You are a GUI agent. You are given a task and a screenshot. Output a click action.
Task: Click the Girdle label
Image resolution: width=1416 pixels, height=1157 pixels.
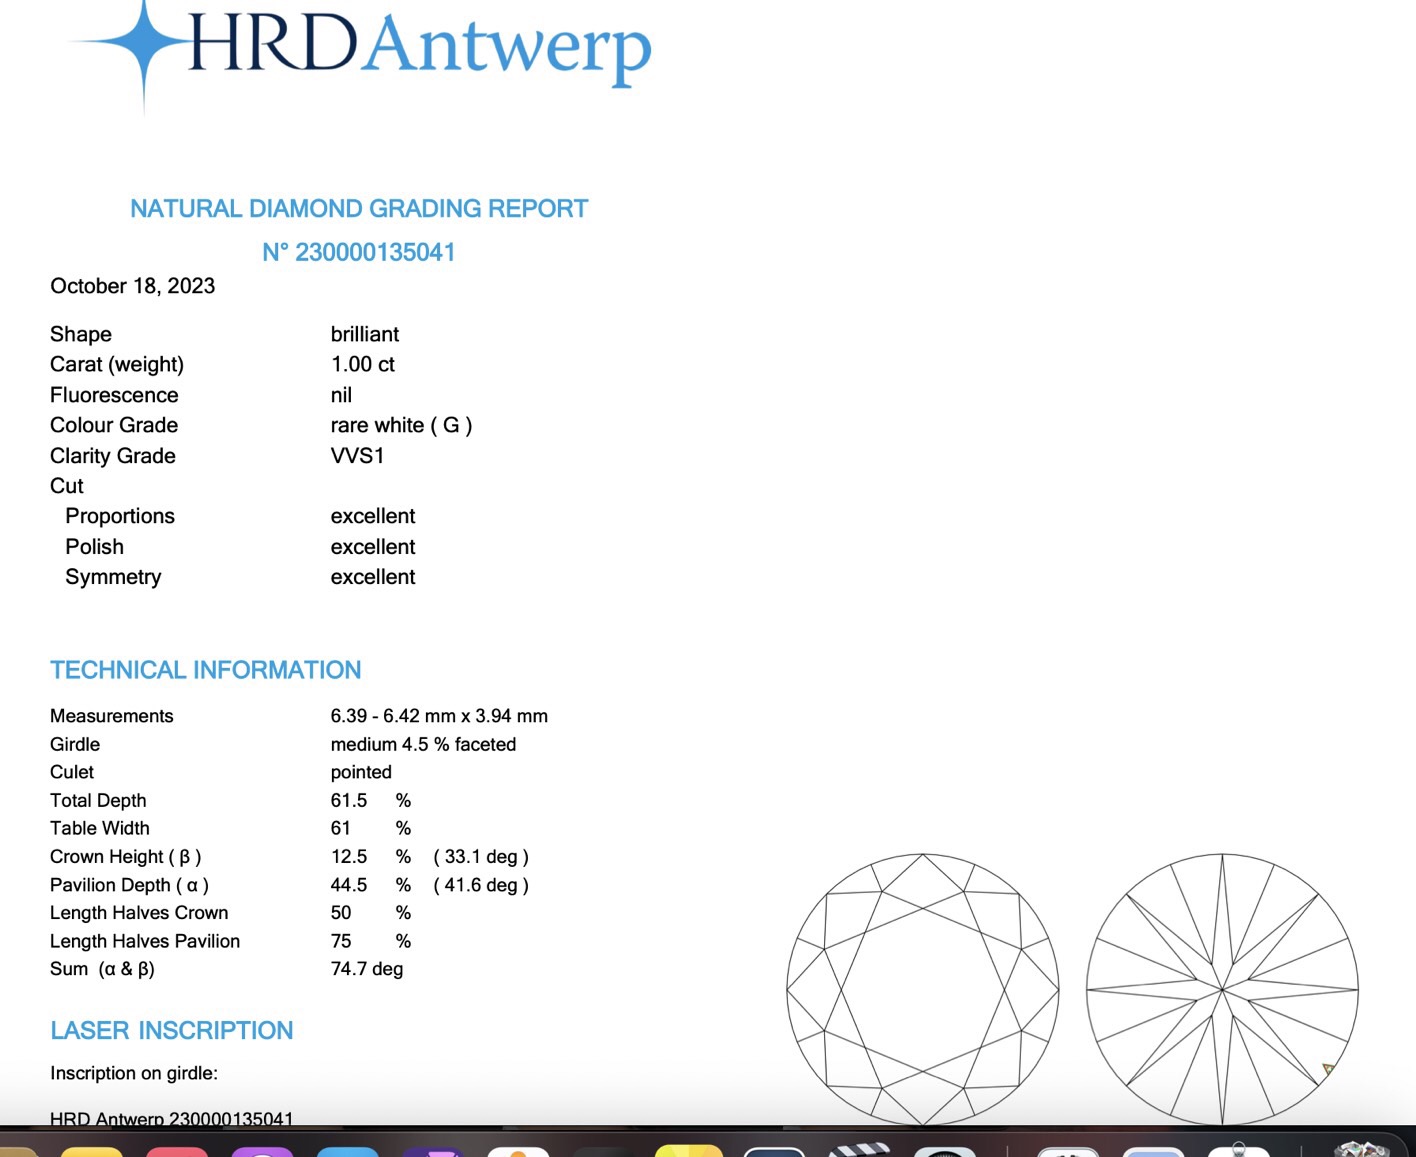click(x=75, y=744)
